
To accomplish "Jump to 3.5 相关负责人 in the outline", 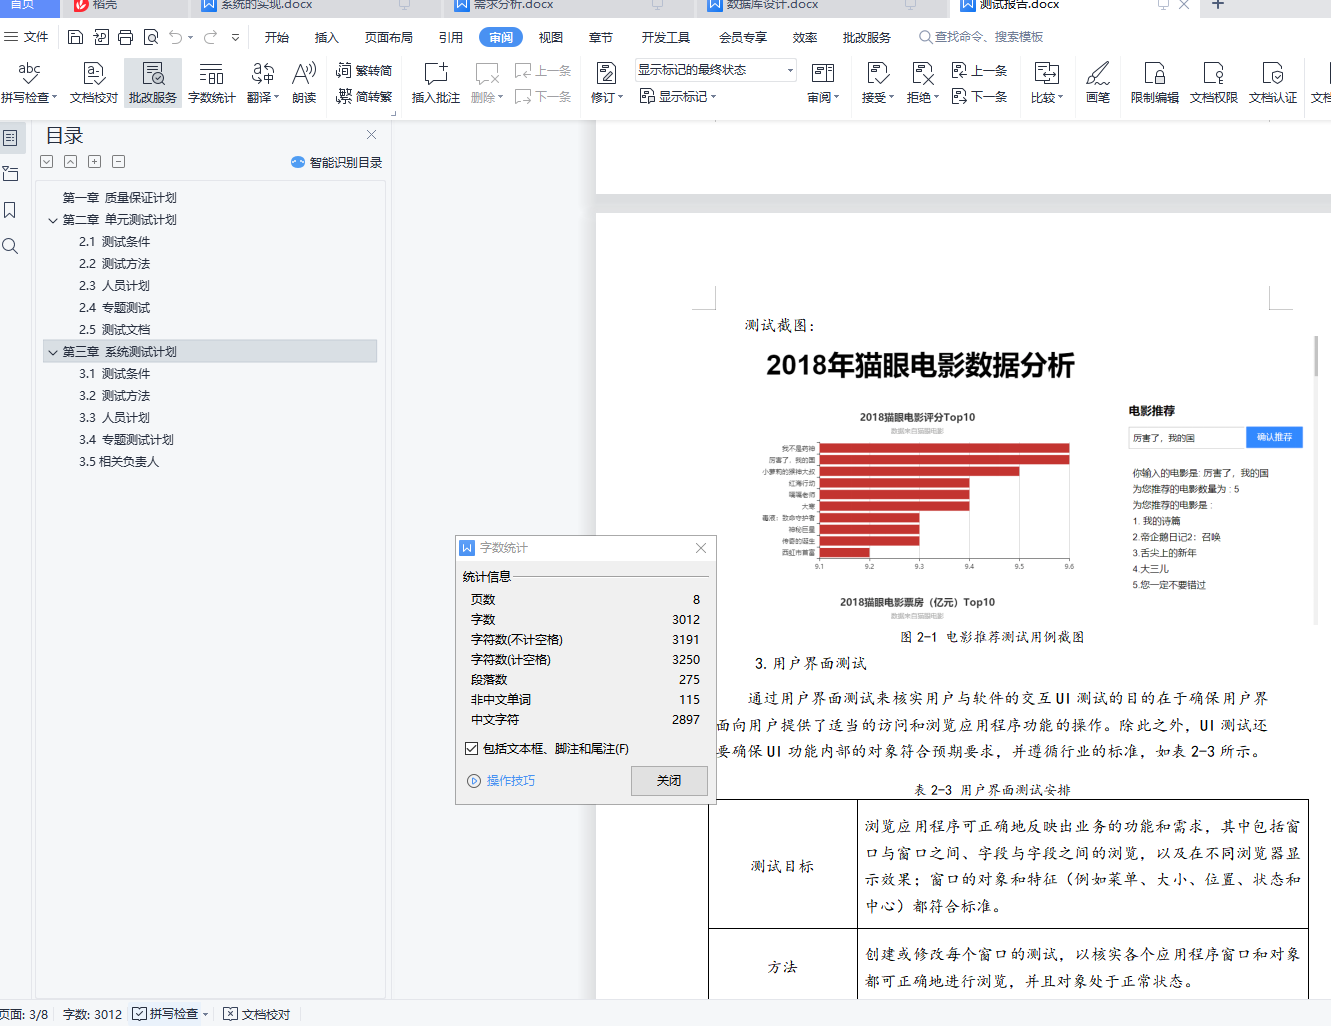I will coord(119,462).
